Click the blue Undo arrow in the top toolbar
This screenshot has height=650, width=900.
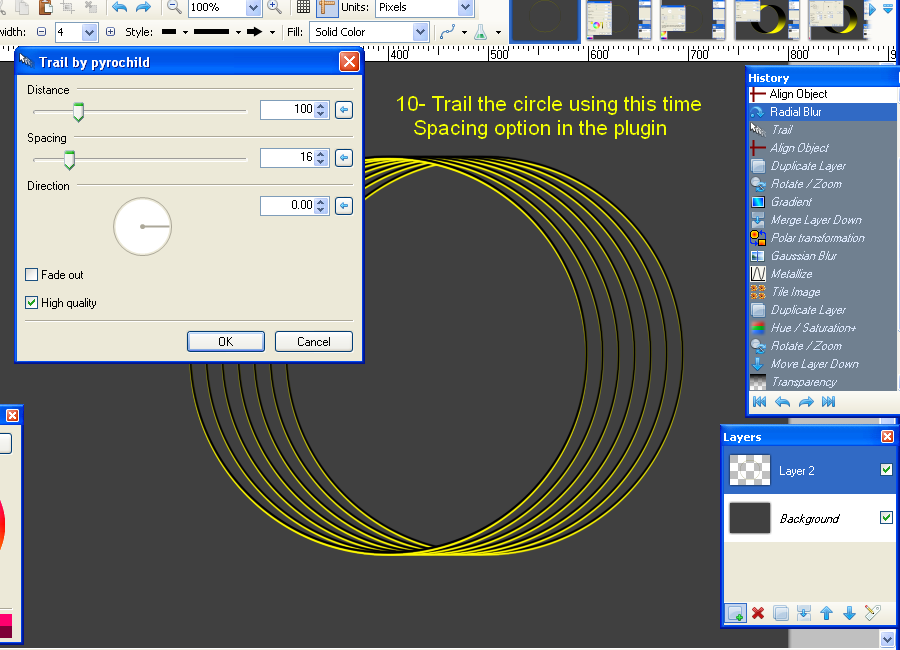pyautogui.click(x=119, y=7)
